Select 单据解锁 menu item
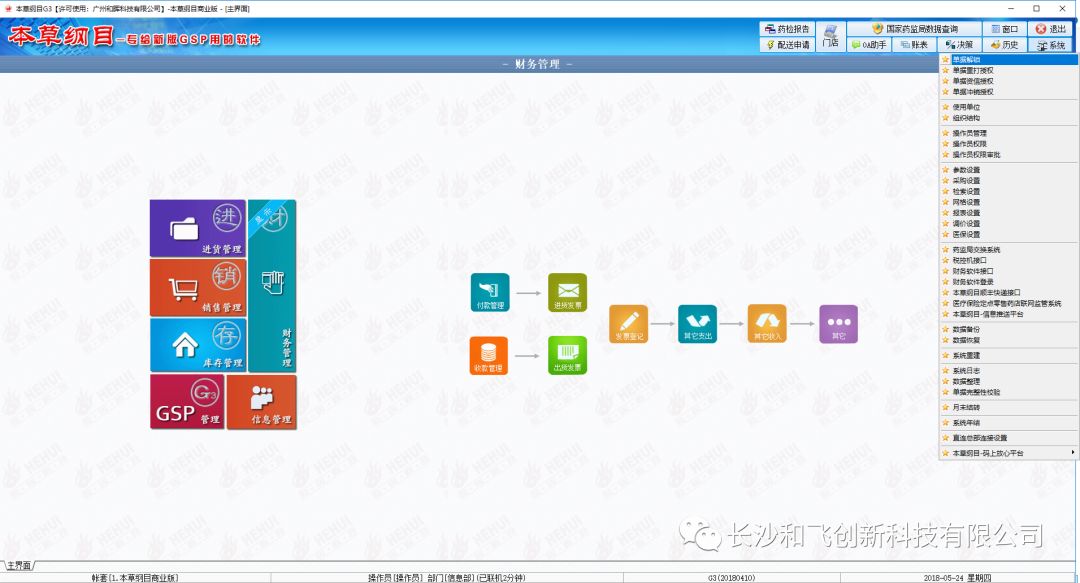Viewport: 1080px width, 583px height. click(x=1008, y=60)
